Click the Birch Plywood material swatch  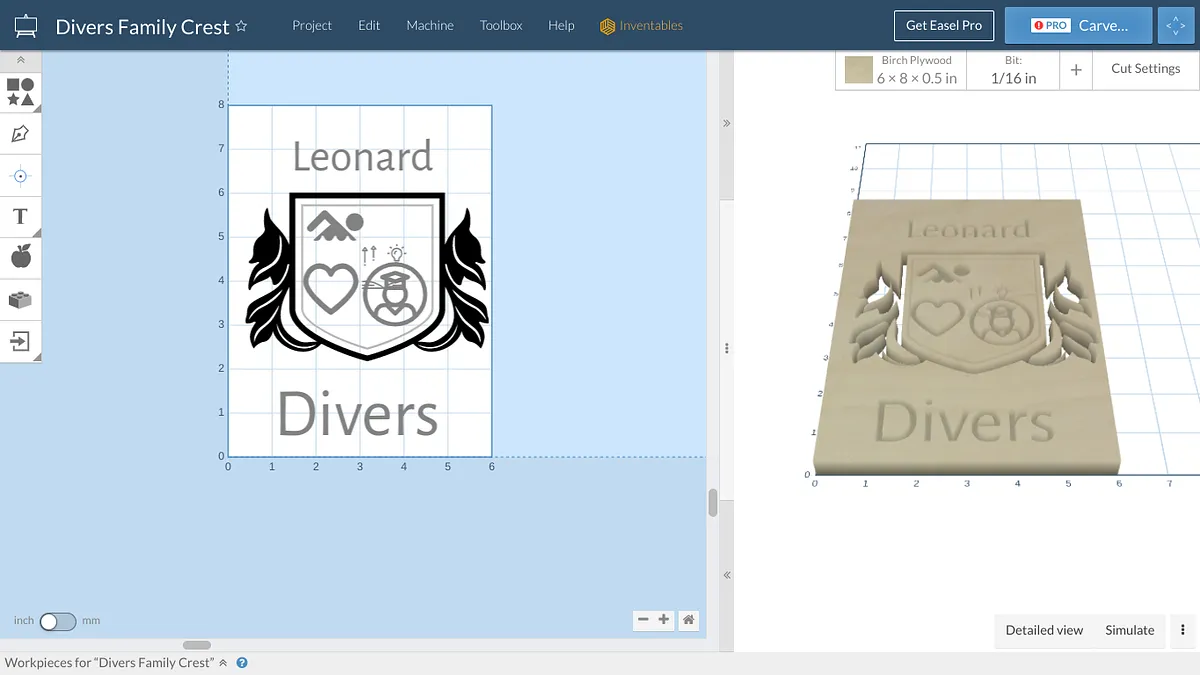coord(859,70)
